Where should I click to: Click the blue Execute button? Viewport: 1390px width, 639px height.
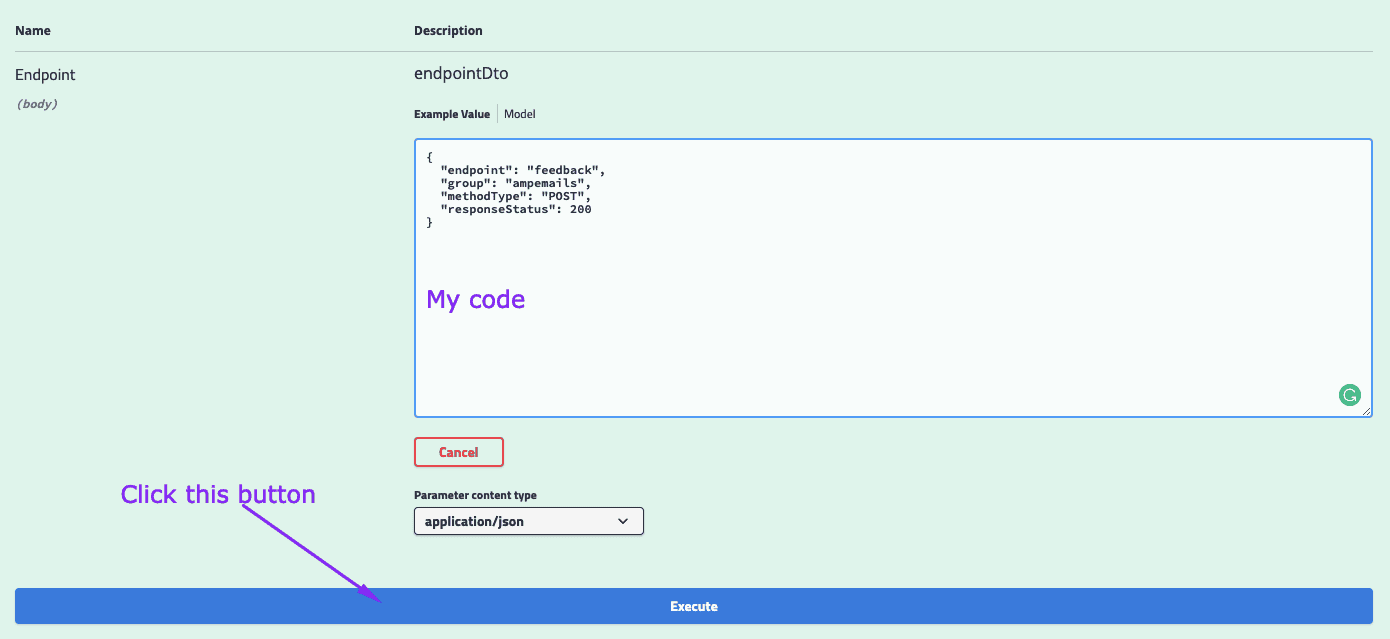(x=693, y=606)
